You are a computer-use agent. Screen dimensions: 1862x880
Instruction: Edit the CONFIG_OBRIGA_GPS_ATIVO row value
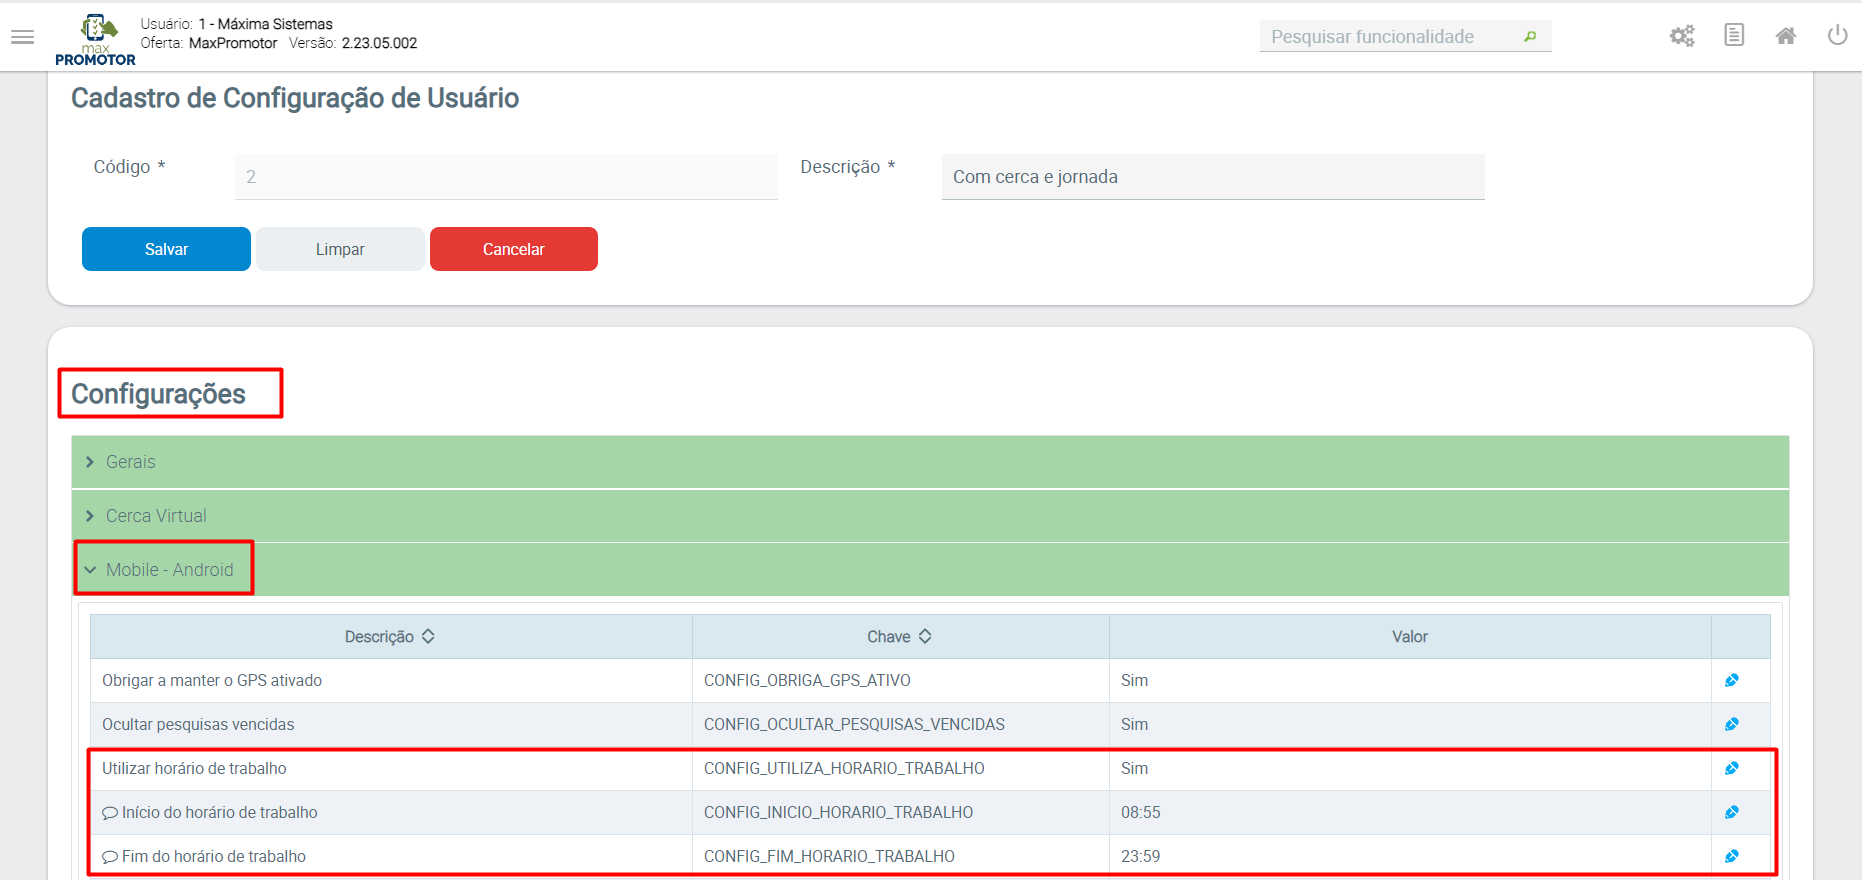[1732, 681]
